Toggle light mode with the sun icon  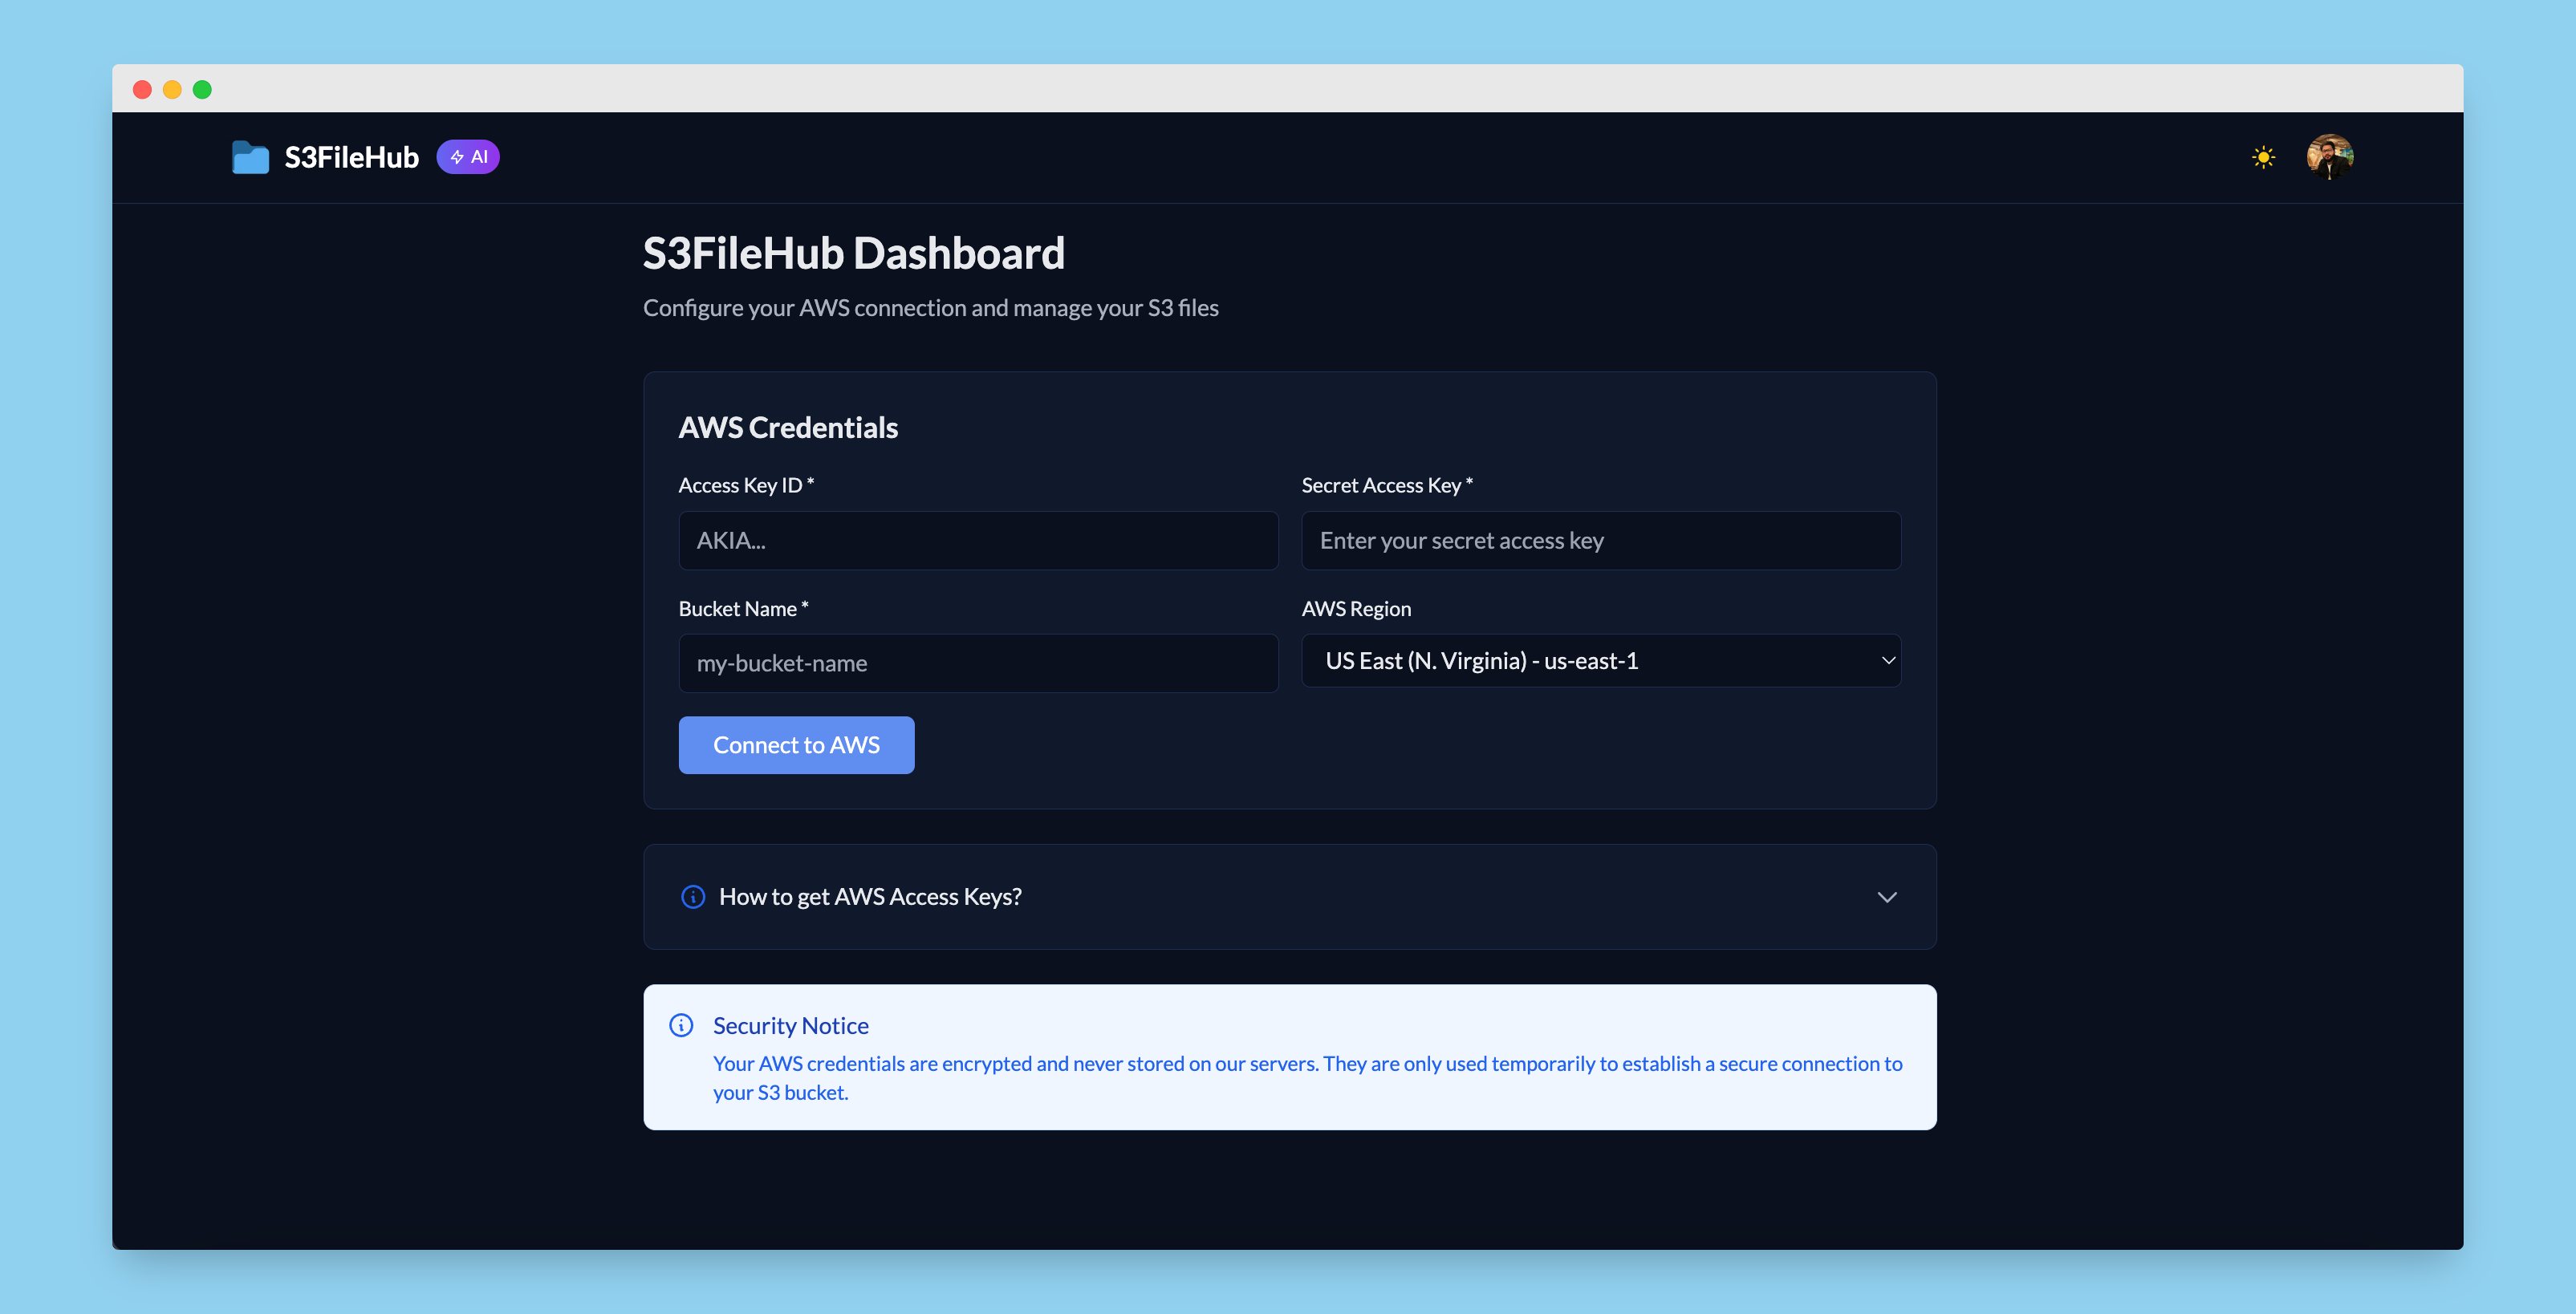2263,157
